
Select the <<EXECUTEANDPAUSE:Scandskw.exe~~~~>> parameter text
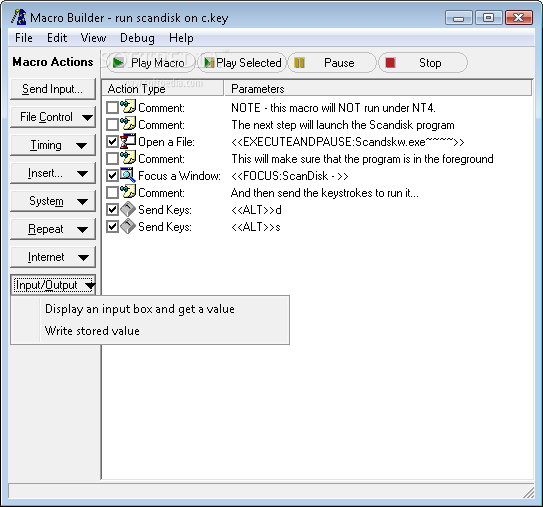coord(348,142)
